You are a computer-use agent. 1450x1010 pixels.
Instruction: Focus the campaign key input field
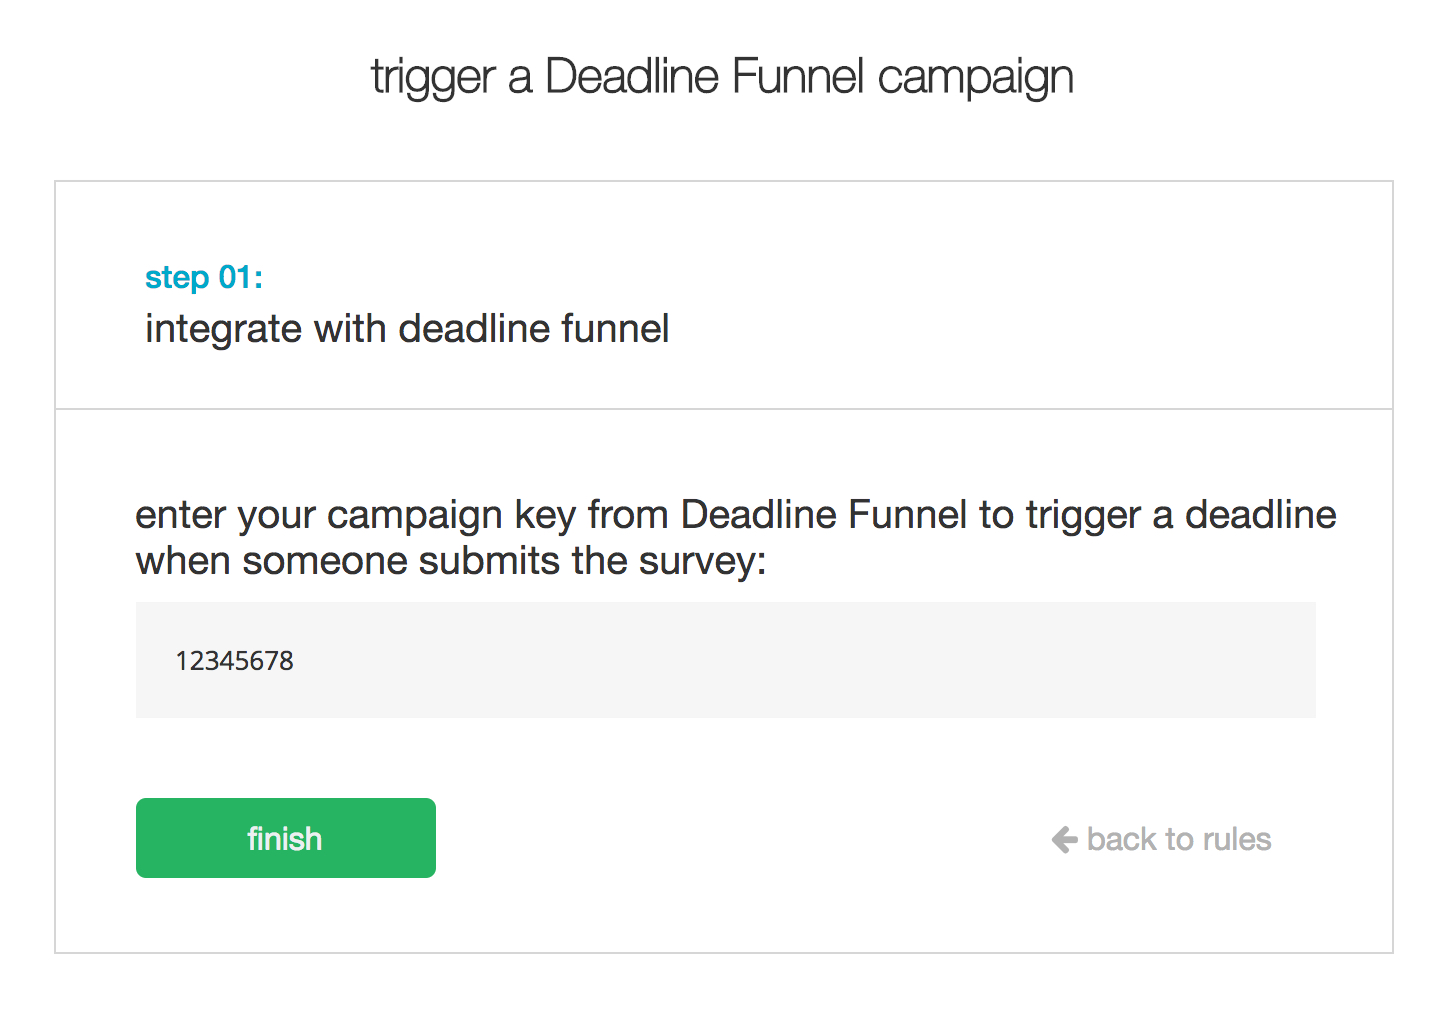(725, 660)
